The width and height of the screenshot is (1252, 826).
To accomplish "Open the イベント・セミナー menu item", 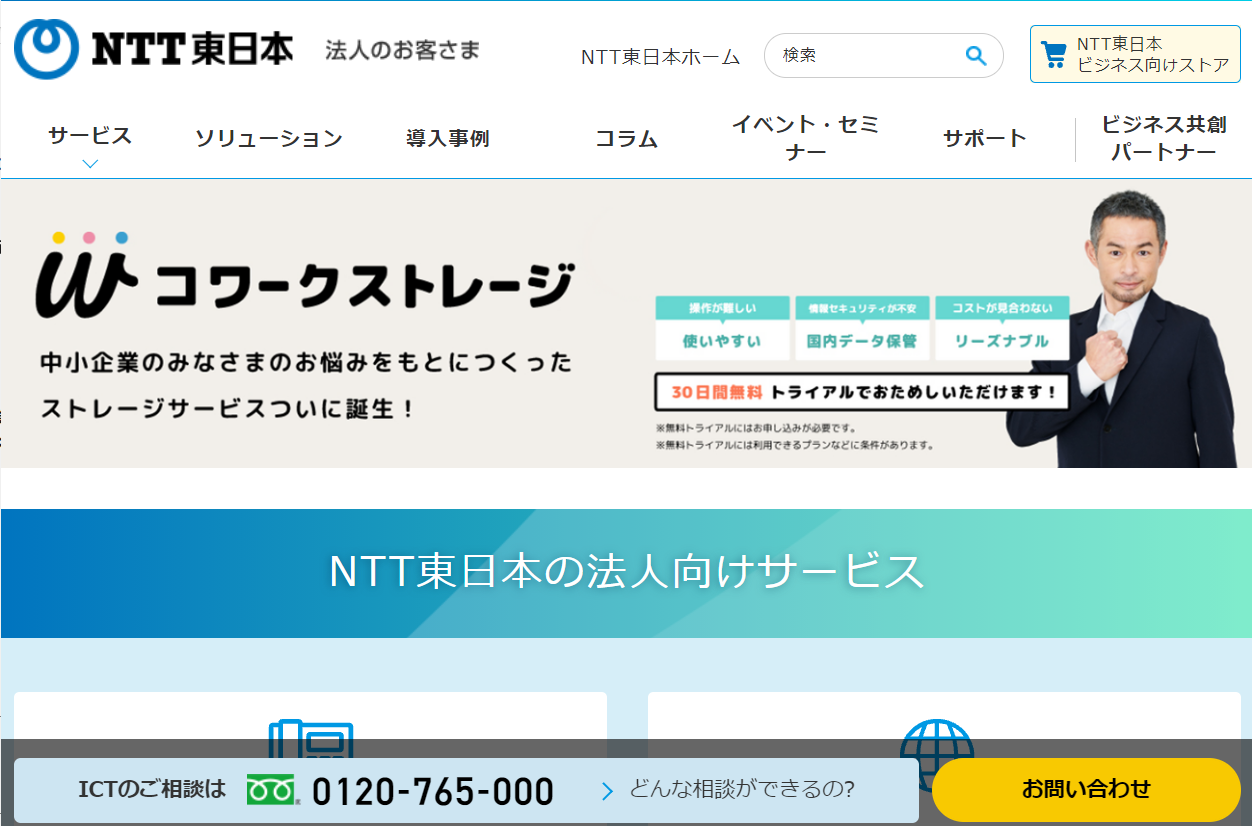I will [x=805, y=138].
